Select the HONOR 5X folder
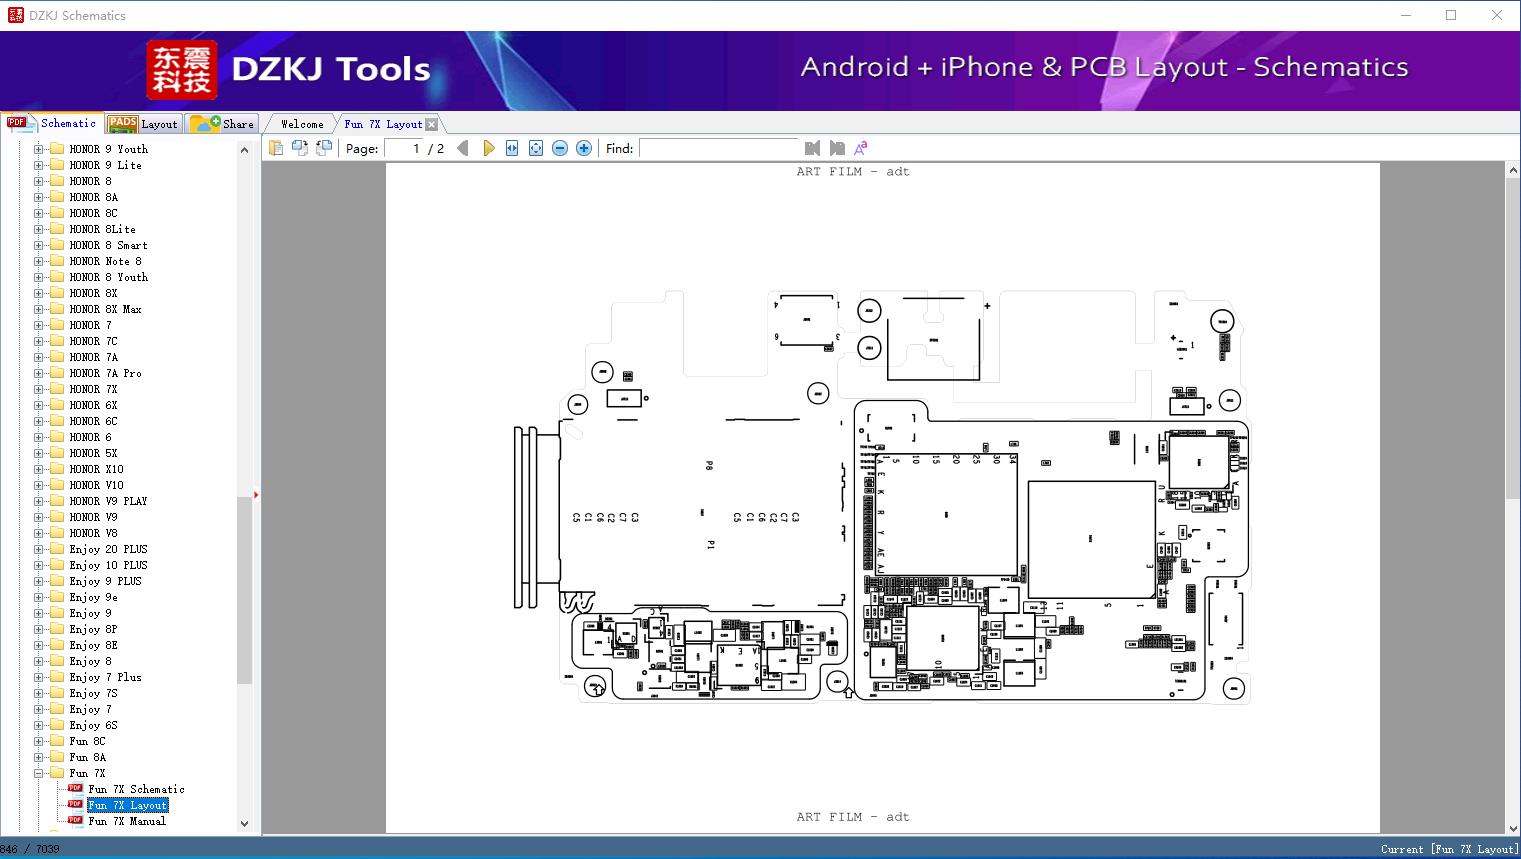This screenshot has height=859, width=1521. coord(93,453)
